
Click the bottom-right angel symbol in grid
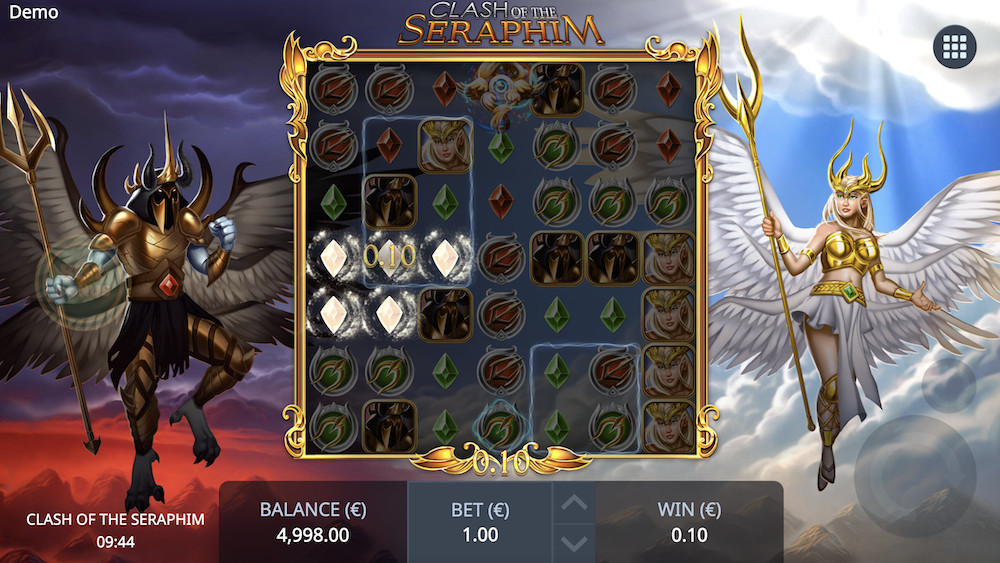click(668, 426)
